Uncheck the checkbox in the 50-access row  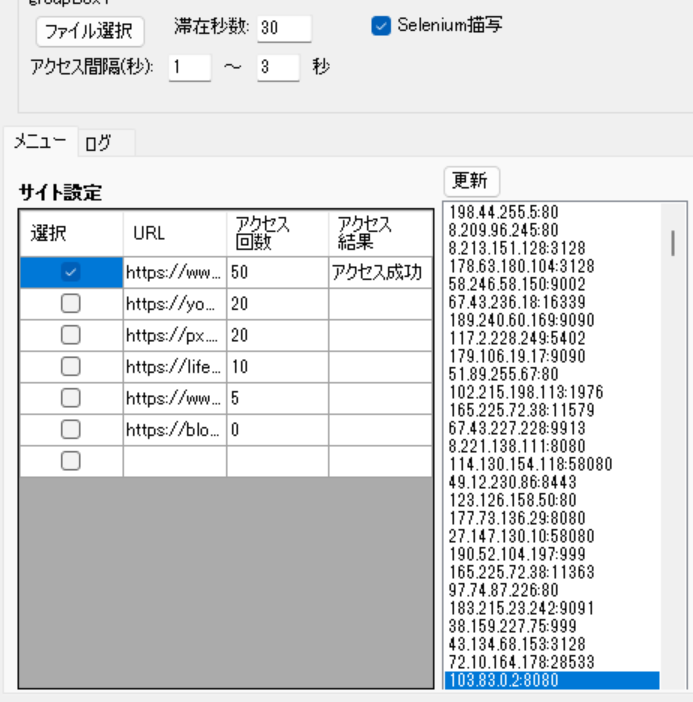[71, 272]
